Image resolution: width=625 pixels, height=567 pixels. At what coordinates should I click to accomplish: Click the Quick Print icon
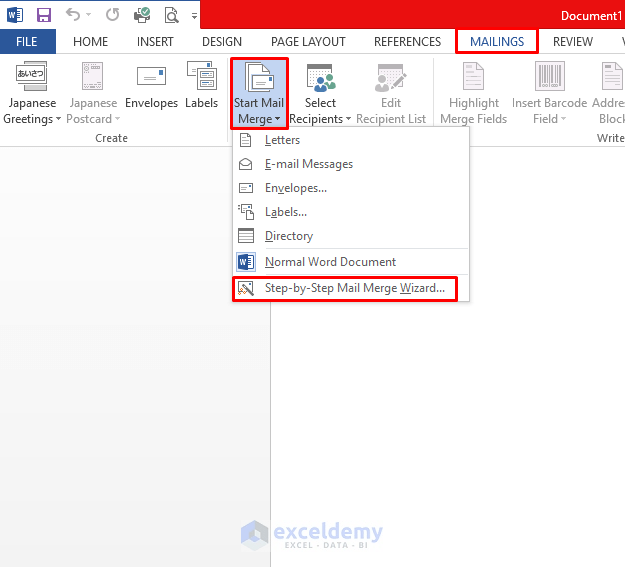click(142, 15)
